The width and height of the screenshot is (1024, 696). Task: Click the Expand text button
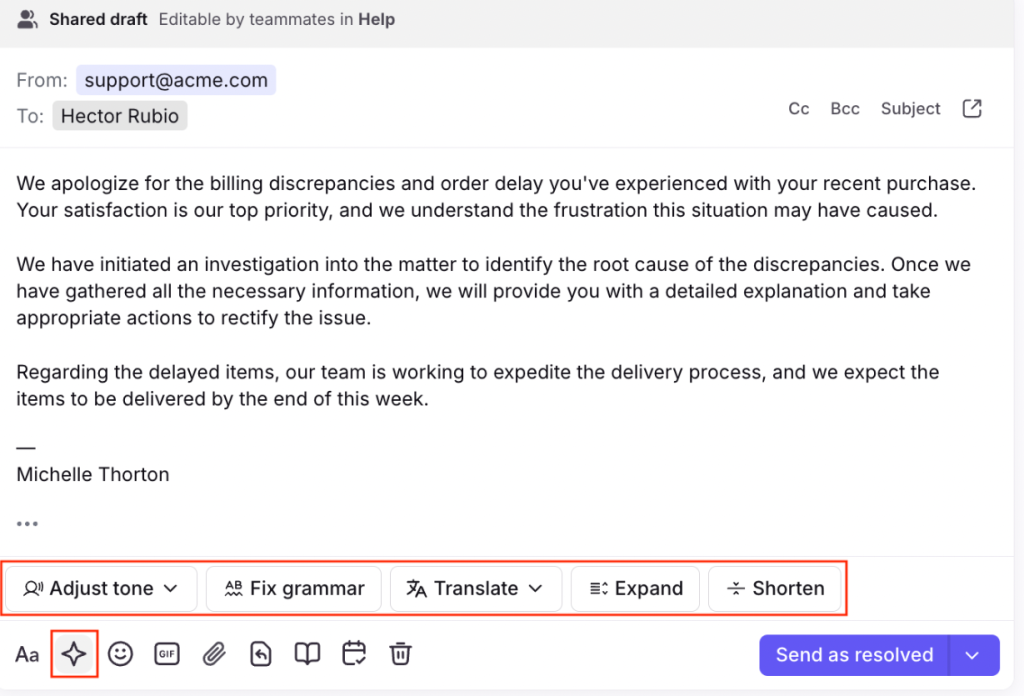[636, 588]
